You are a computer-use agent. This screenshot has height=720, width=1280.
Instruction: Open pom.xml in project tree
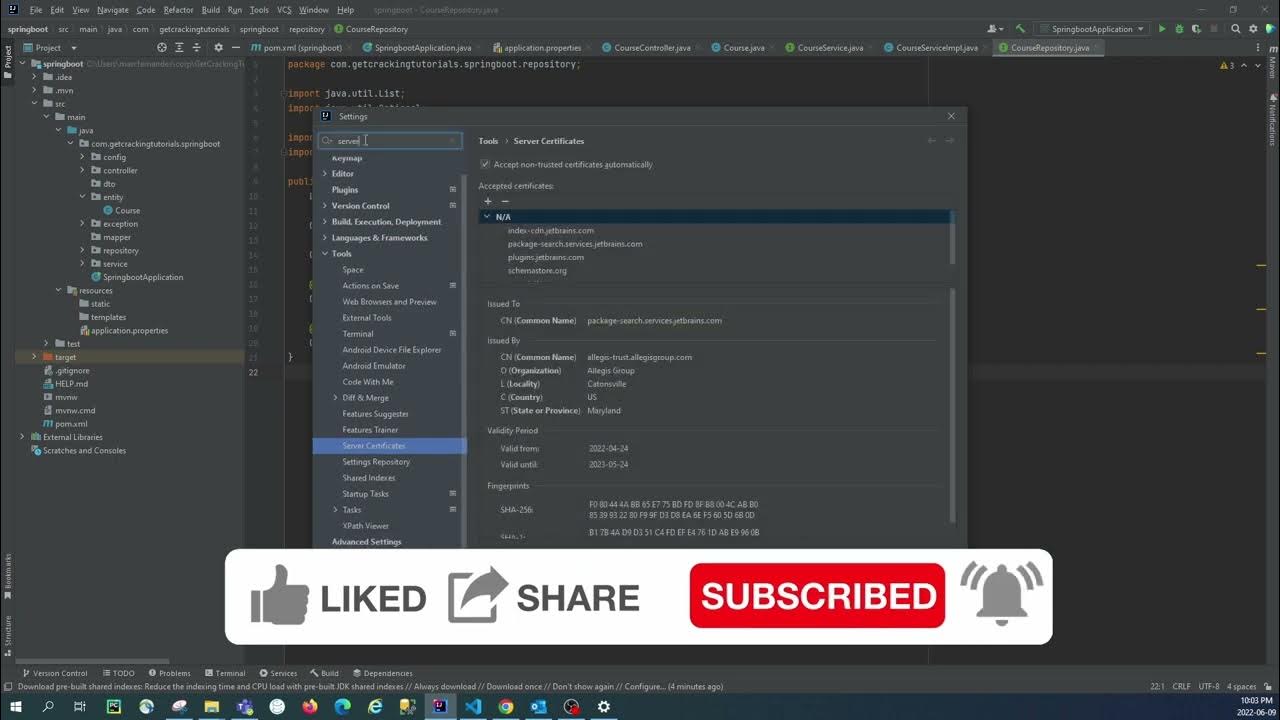[71, 424]
